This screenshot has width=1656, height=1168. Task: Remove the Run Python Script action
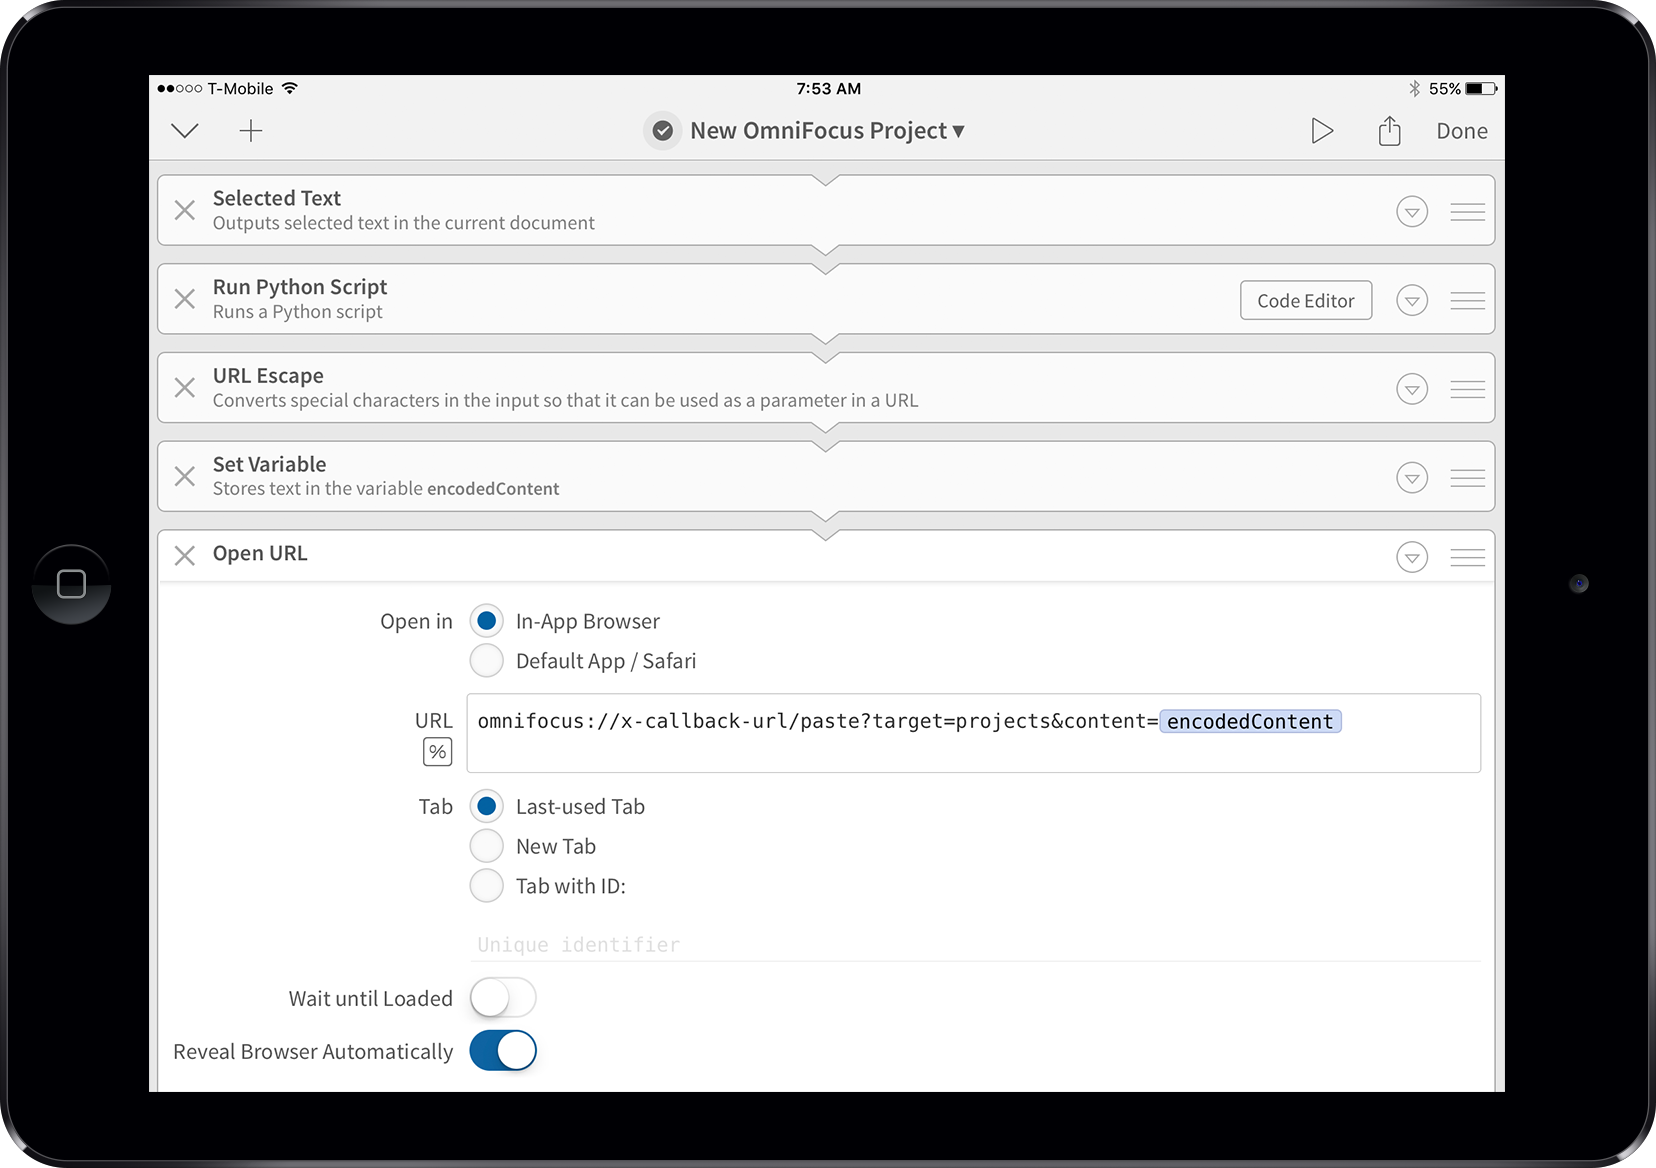[x=185, y=299]
